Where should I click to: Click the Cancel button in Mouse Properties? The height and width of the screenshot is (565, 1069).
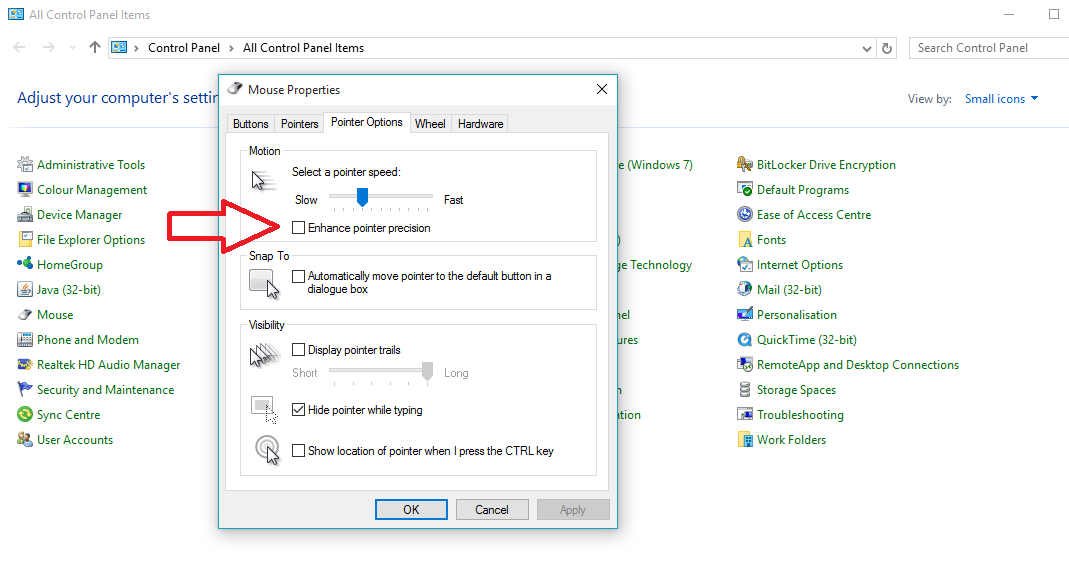point(491,510)
